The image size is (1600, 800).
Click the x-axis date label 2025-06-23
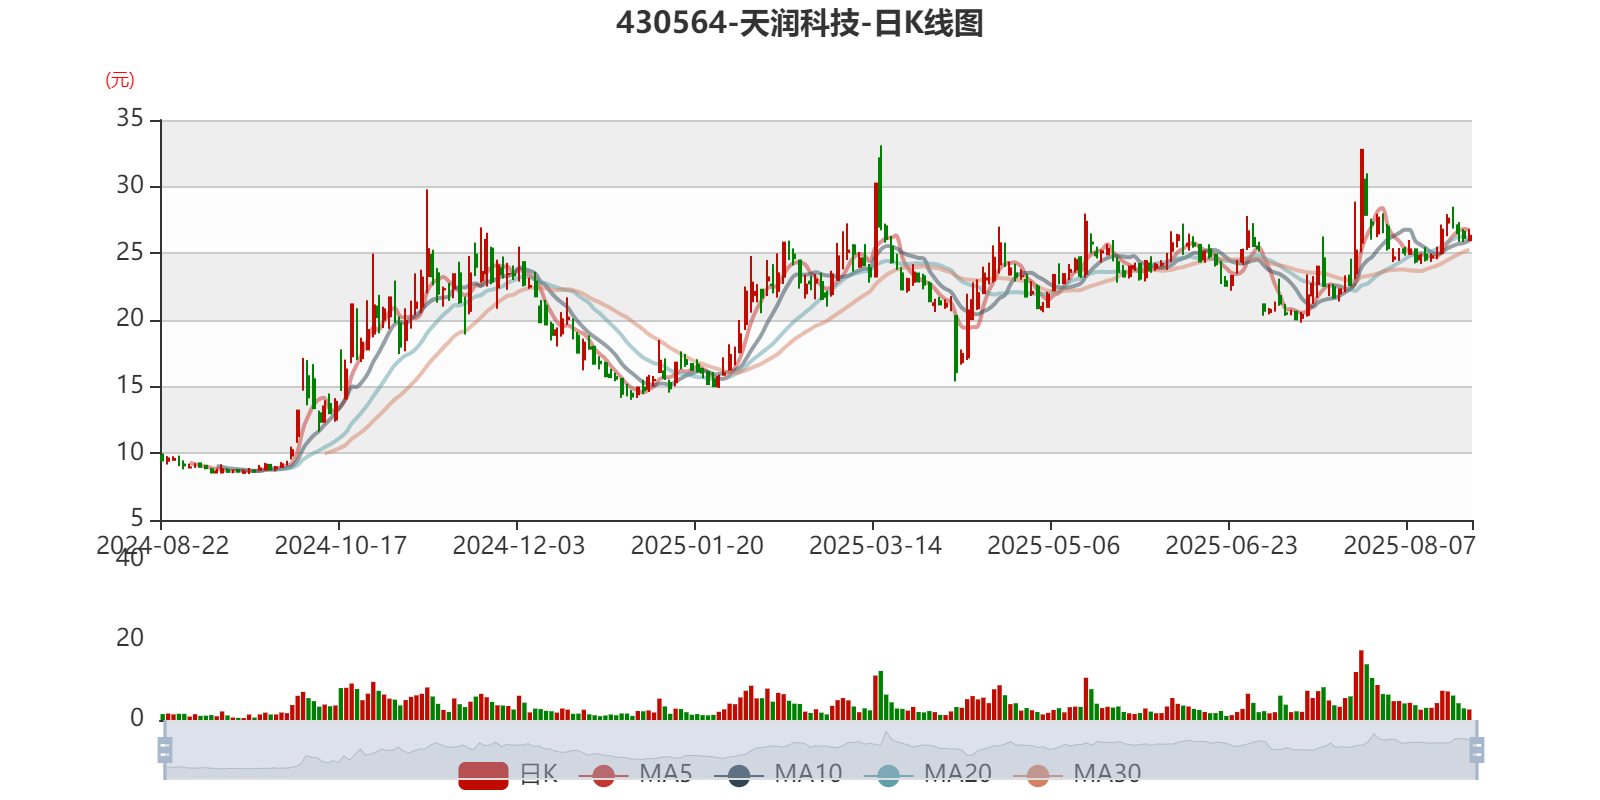[x=1231, y=546]
